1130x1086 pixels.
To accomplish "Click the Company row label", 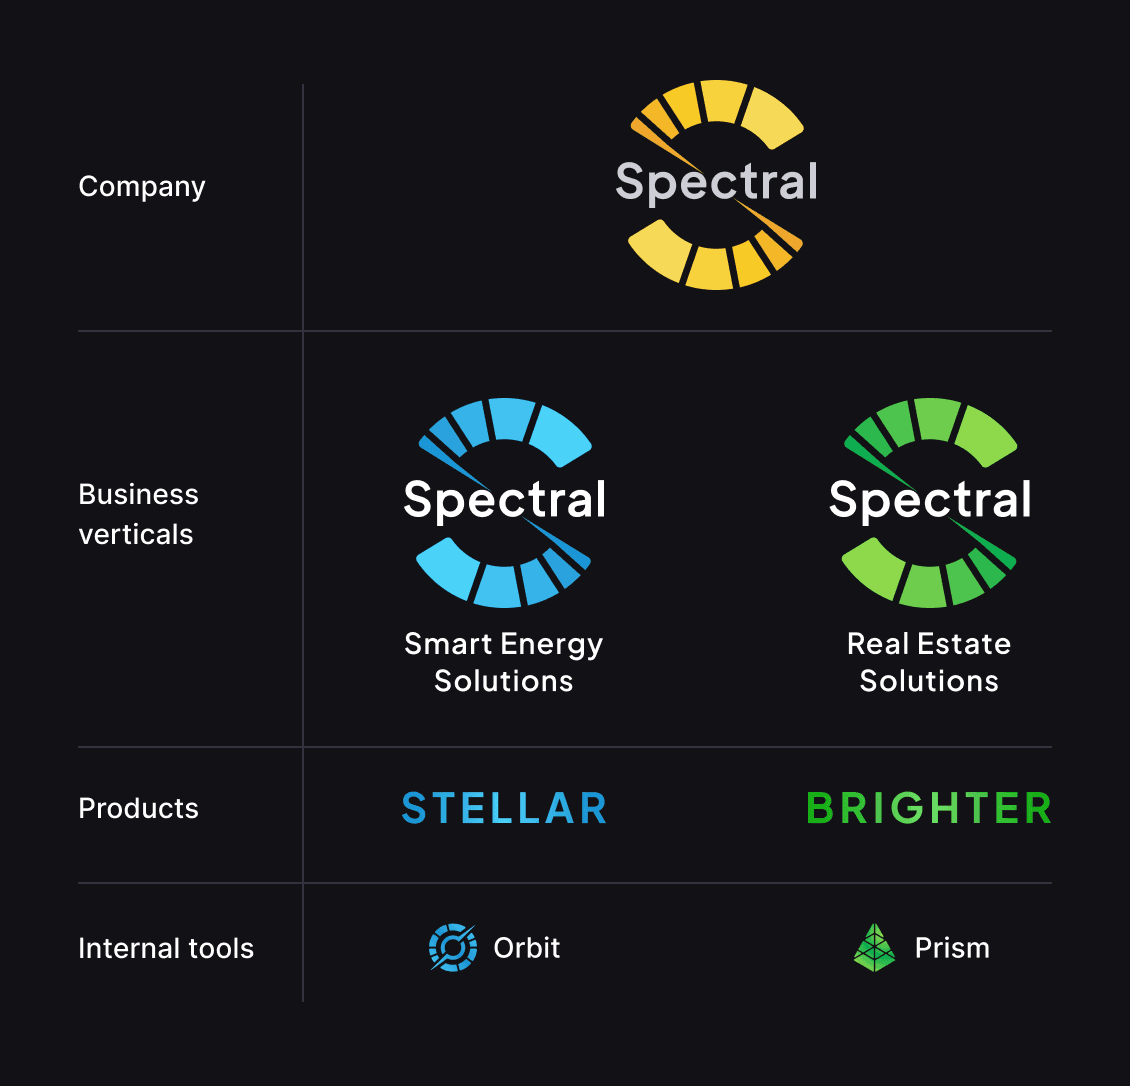I will point(142,187).
